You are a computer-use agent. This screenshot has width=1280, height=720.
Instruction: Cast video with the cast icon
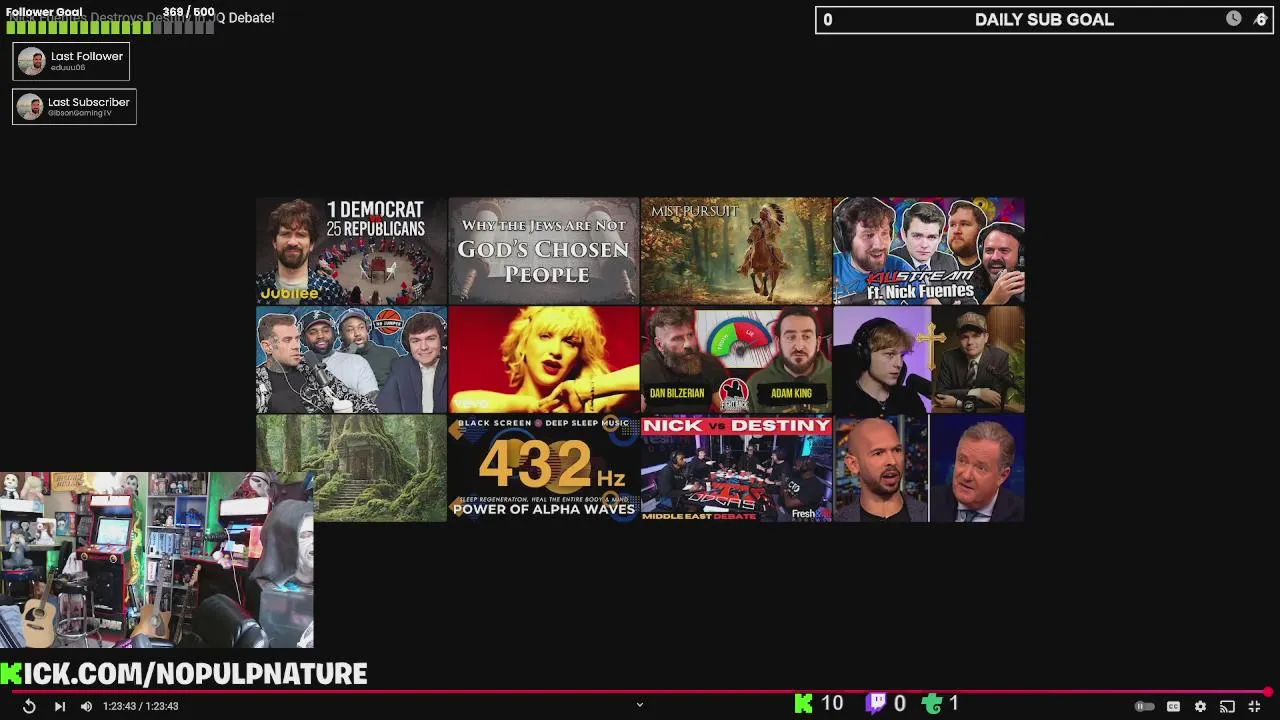point(1227,706)
